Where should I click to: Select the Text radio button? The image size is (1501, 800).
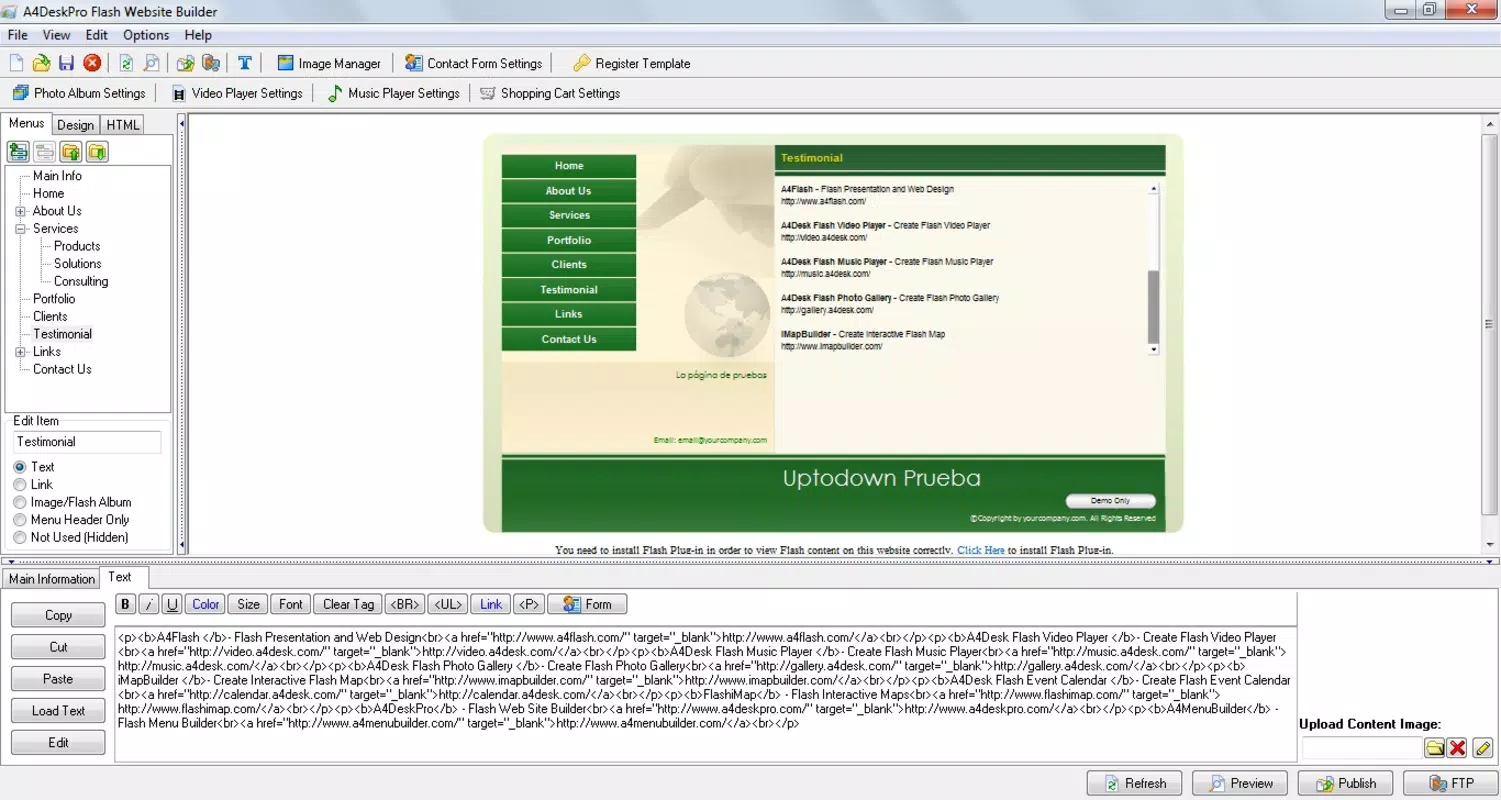20,467
